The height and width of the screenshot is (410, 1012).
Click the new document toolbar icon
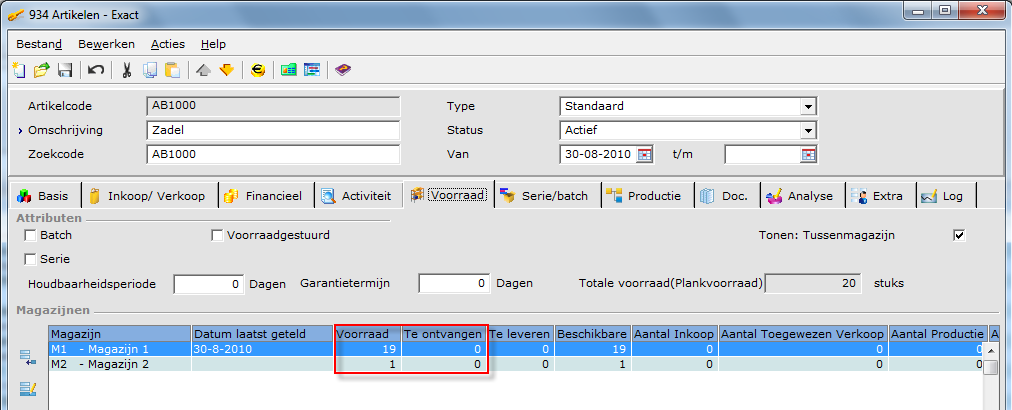[20, 70]
